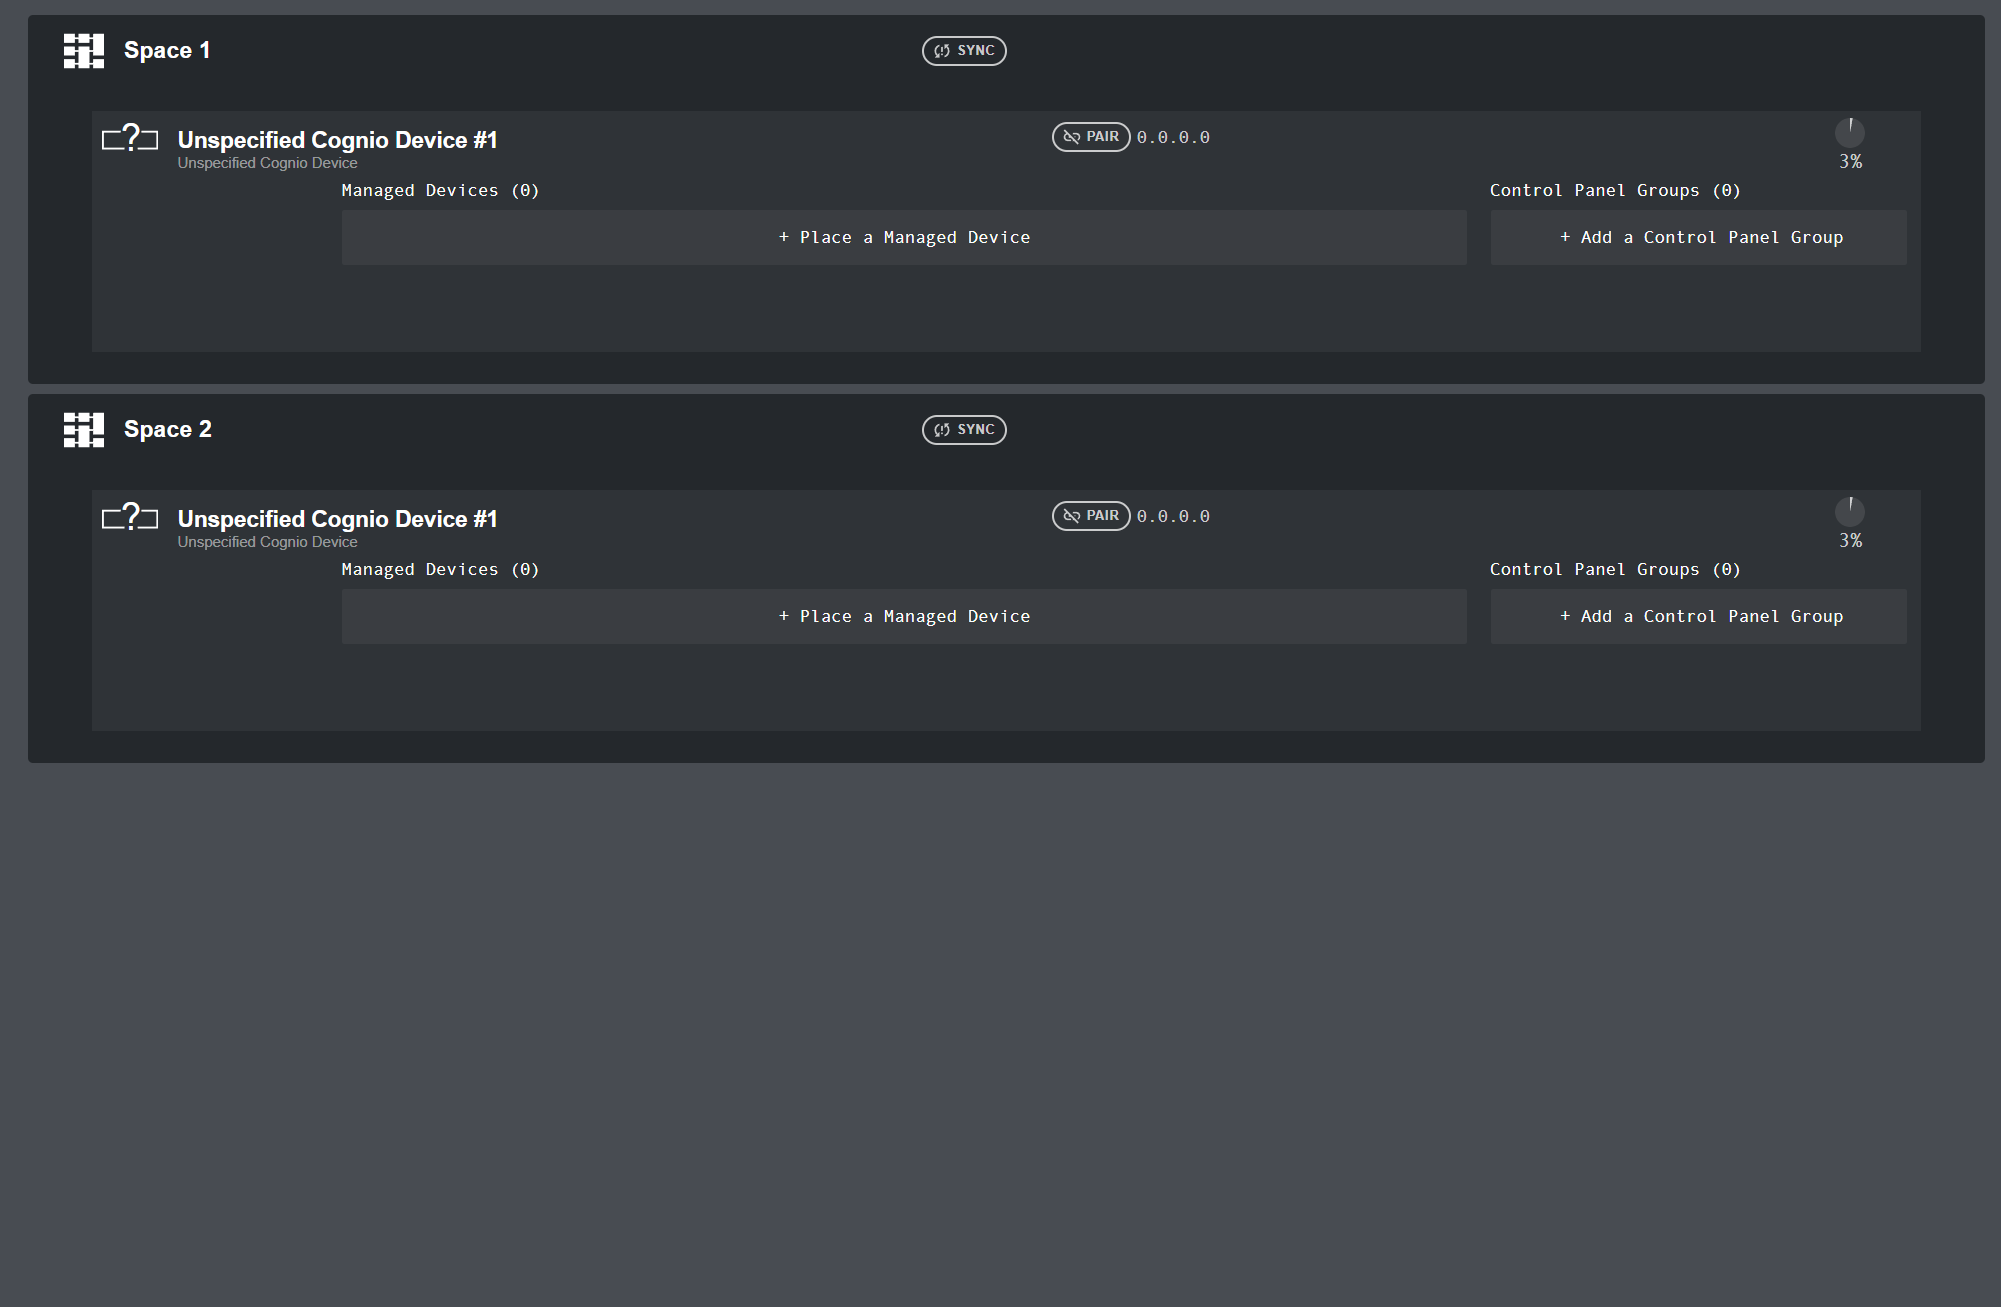Pair the Cognio device in Space 1
Image resolution: width=2001 pixels, height=1307 pixels.
[1091, 137]
